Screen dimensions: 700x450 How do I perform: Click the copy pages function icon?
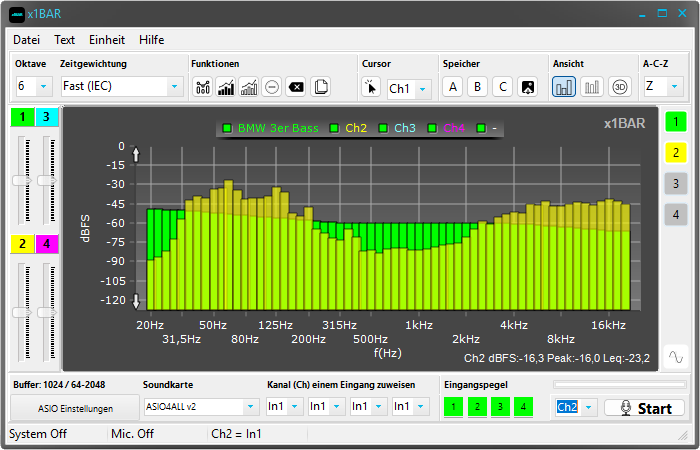320,87
